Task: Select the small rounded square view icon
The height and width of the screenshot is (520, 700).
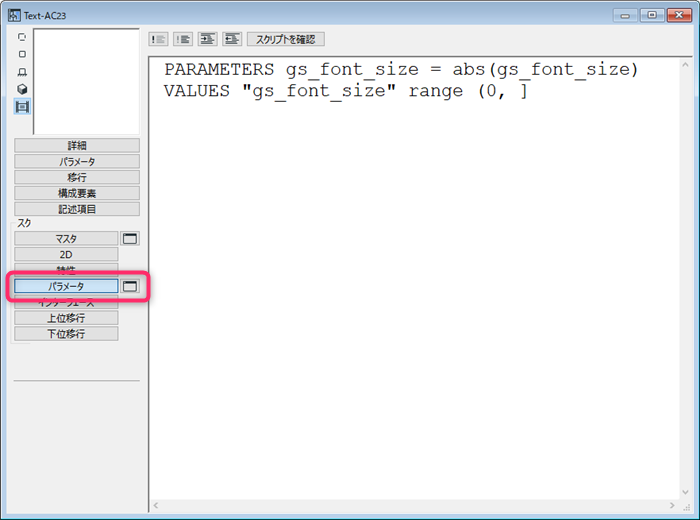Action: [22, 54]
